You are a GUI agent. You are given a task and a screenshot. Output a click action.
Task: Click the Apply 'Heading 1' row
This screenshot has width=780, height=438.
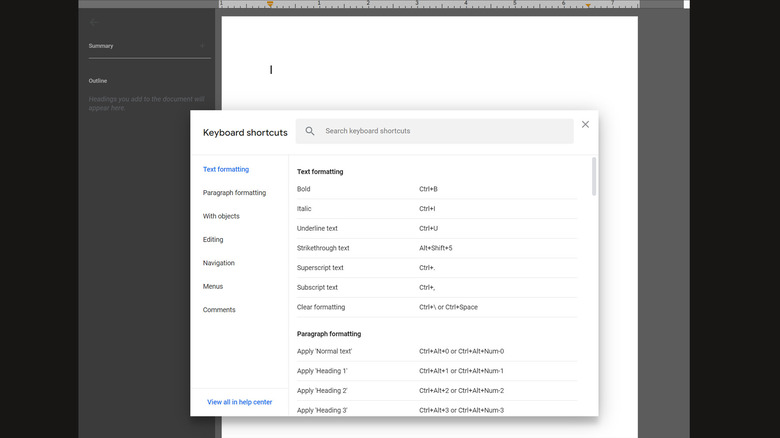pos(436,371)
